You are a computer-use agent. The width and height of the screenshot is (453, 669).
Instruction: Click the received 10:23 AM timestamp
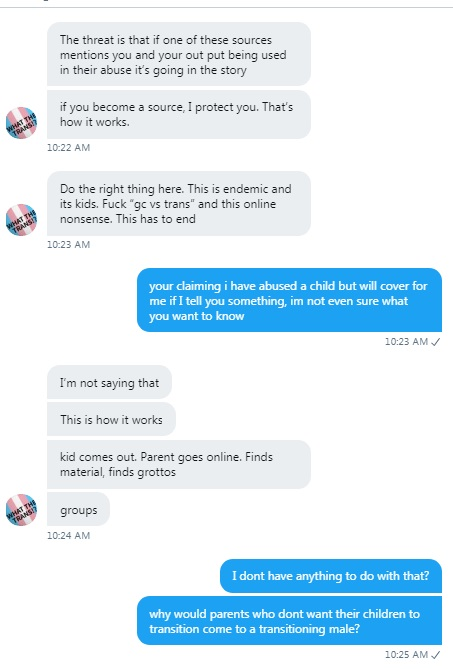pos(68,244)
